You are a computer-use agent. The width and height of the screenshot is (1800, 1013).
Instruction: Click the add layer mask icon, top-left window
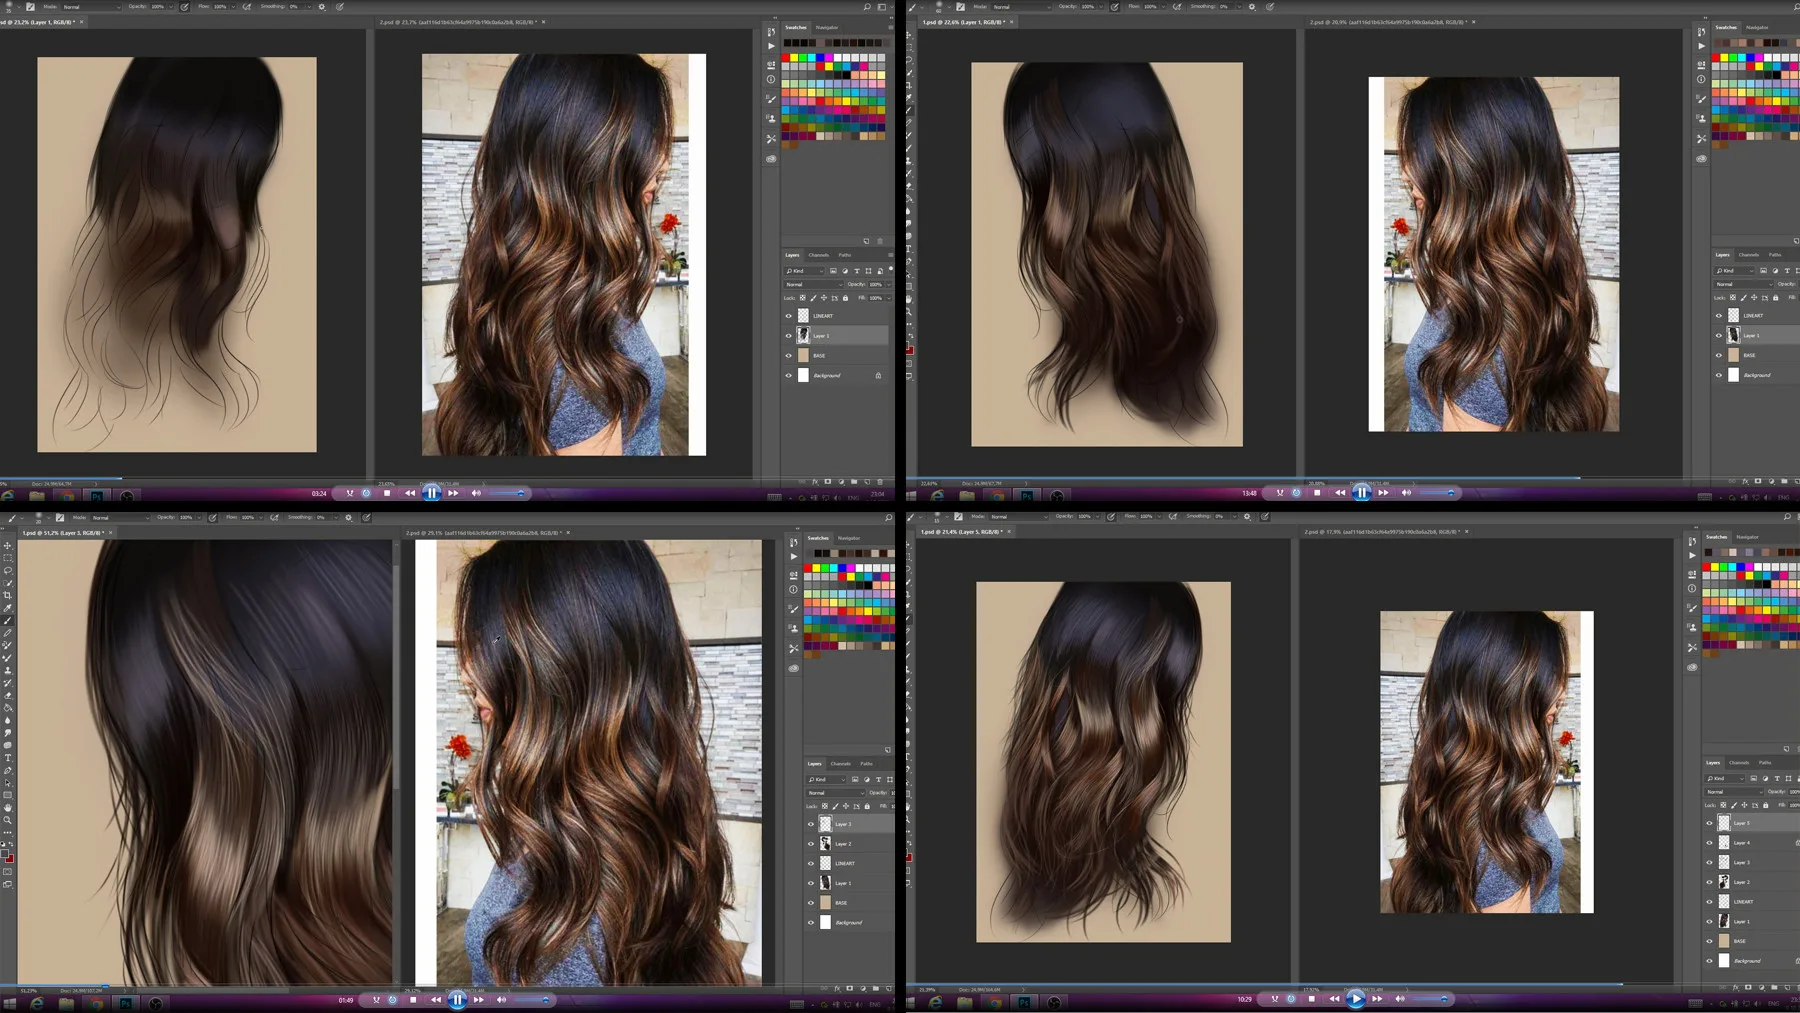[x=828, y=482]
